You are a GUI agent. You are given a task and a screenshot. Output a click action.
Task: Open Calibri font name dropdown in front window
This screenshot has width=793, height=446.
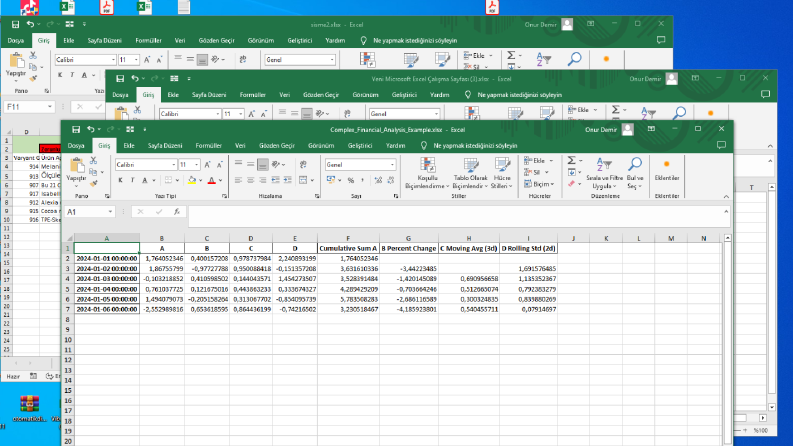coord(173,165)
